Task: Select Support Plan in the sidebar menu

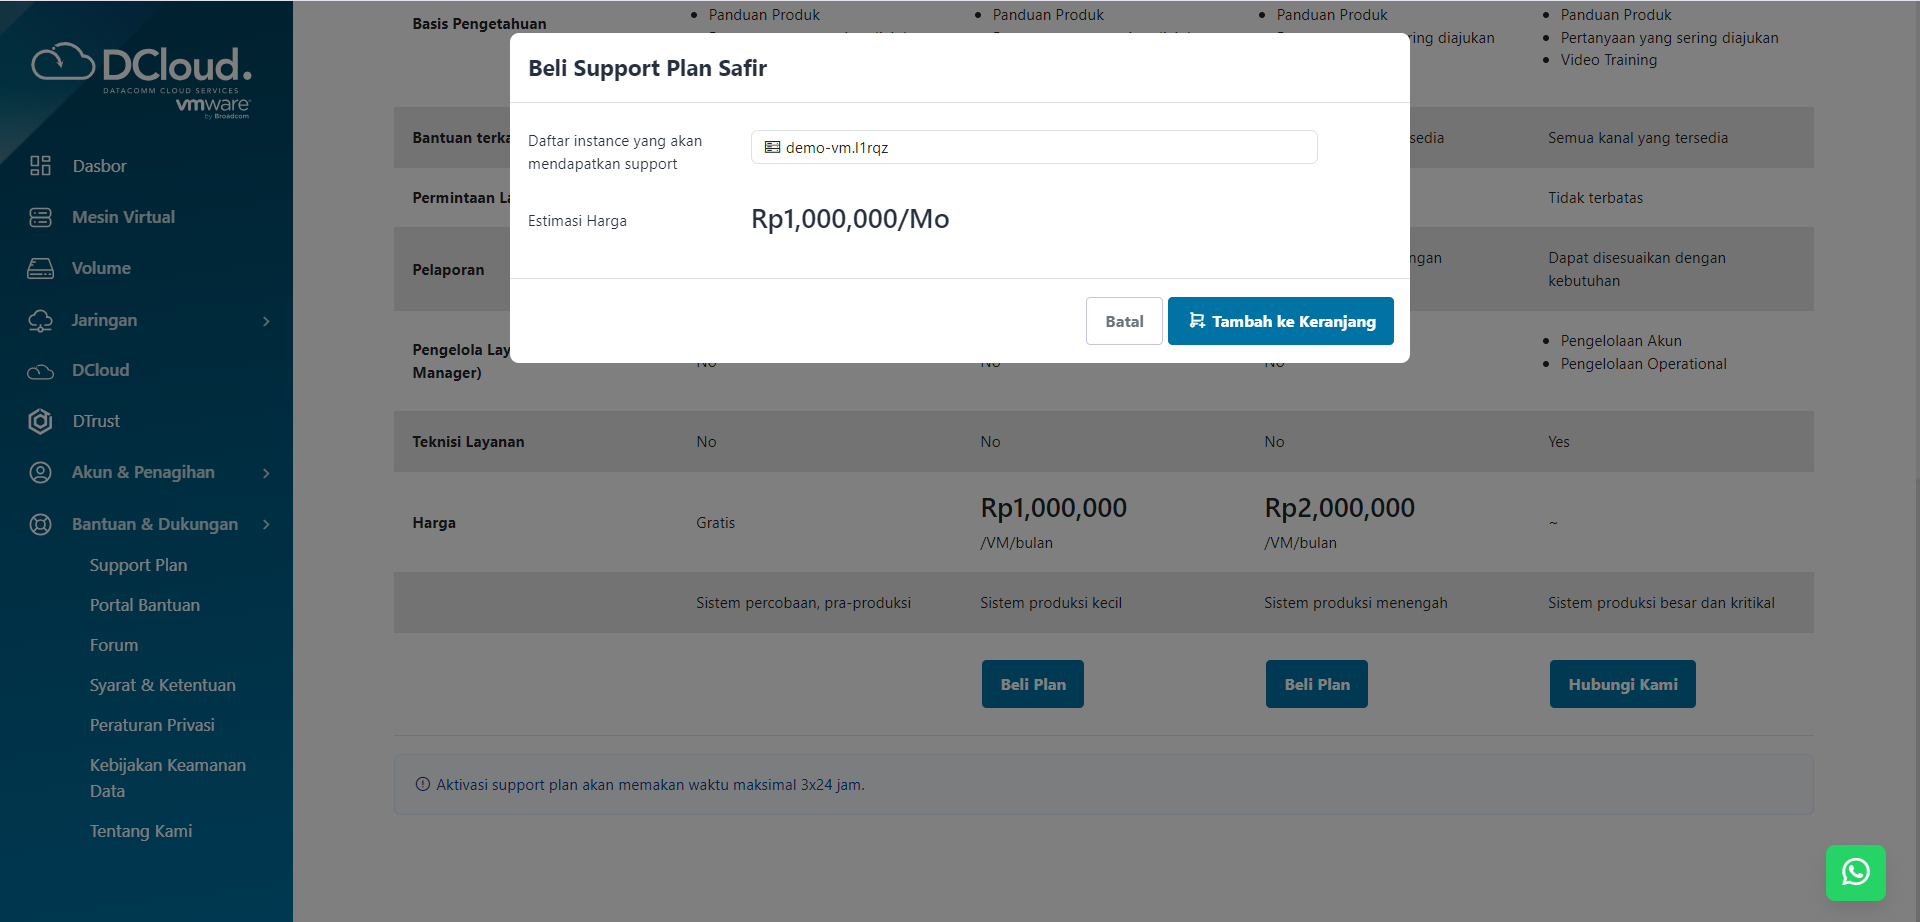Action: coord(138,565)
